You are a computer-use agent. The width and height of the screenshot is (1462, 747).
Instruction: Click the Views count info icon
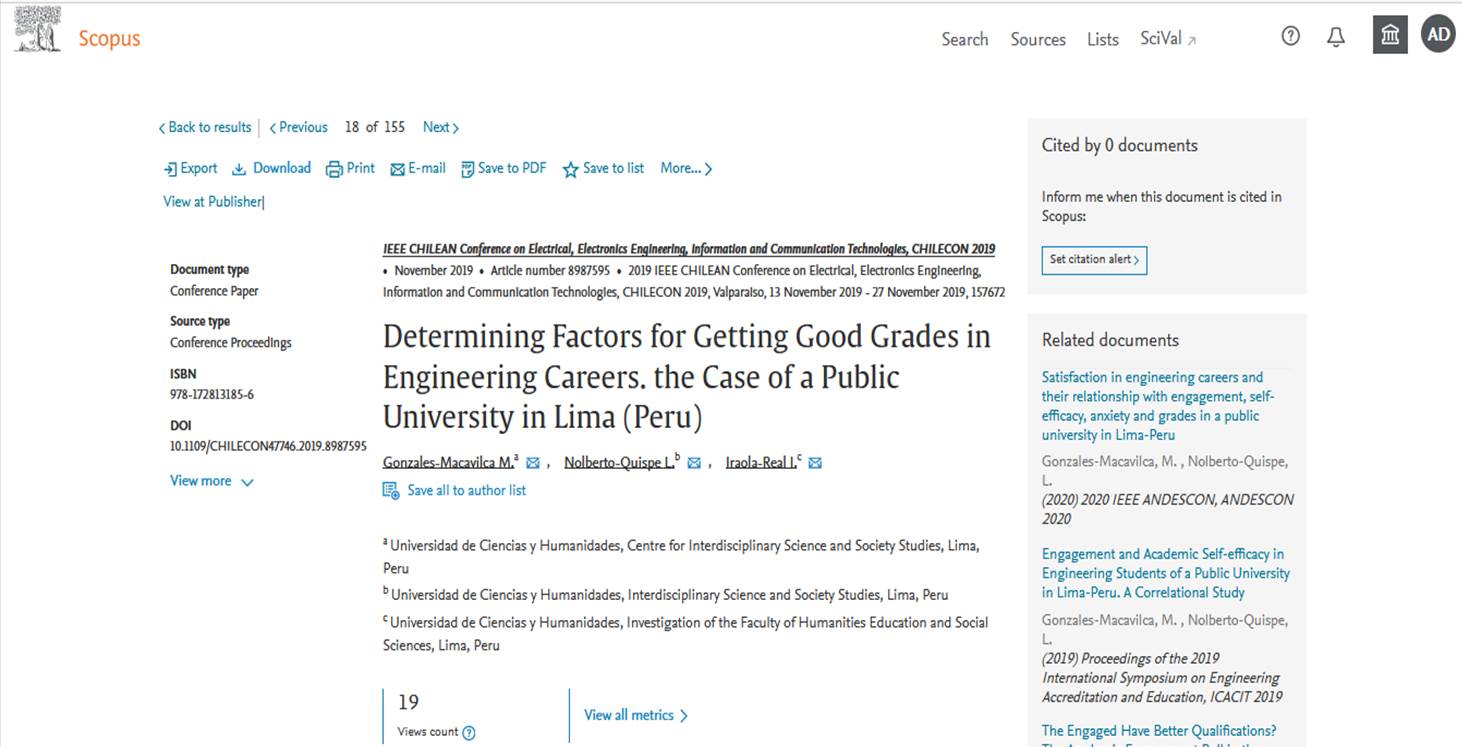point(469,733)
